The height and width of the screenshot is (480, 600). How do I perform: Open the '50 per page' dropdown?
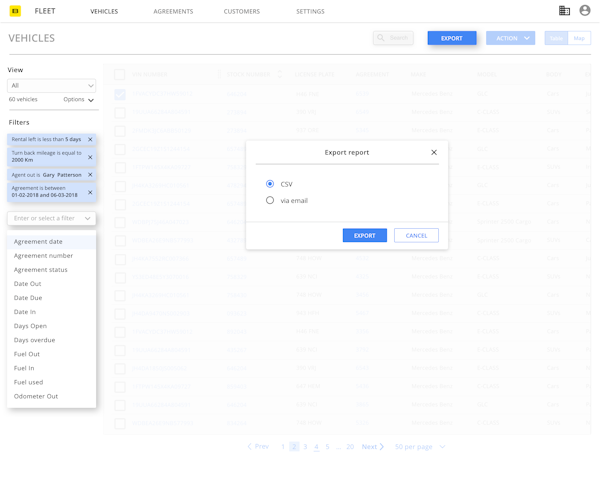[x=420, y=447]
